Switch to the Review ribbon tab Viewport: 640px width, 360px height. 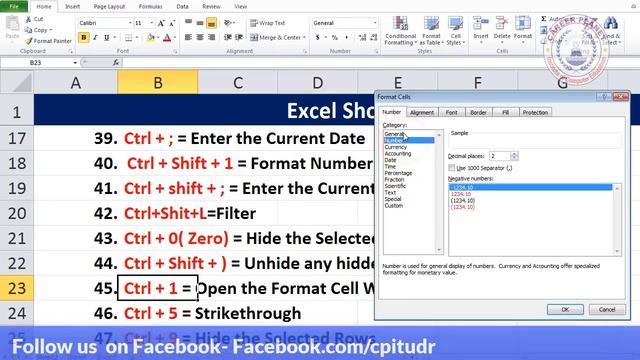[x=211, y=7]
